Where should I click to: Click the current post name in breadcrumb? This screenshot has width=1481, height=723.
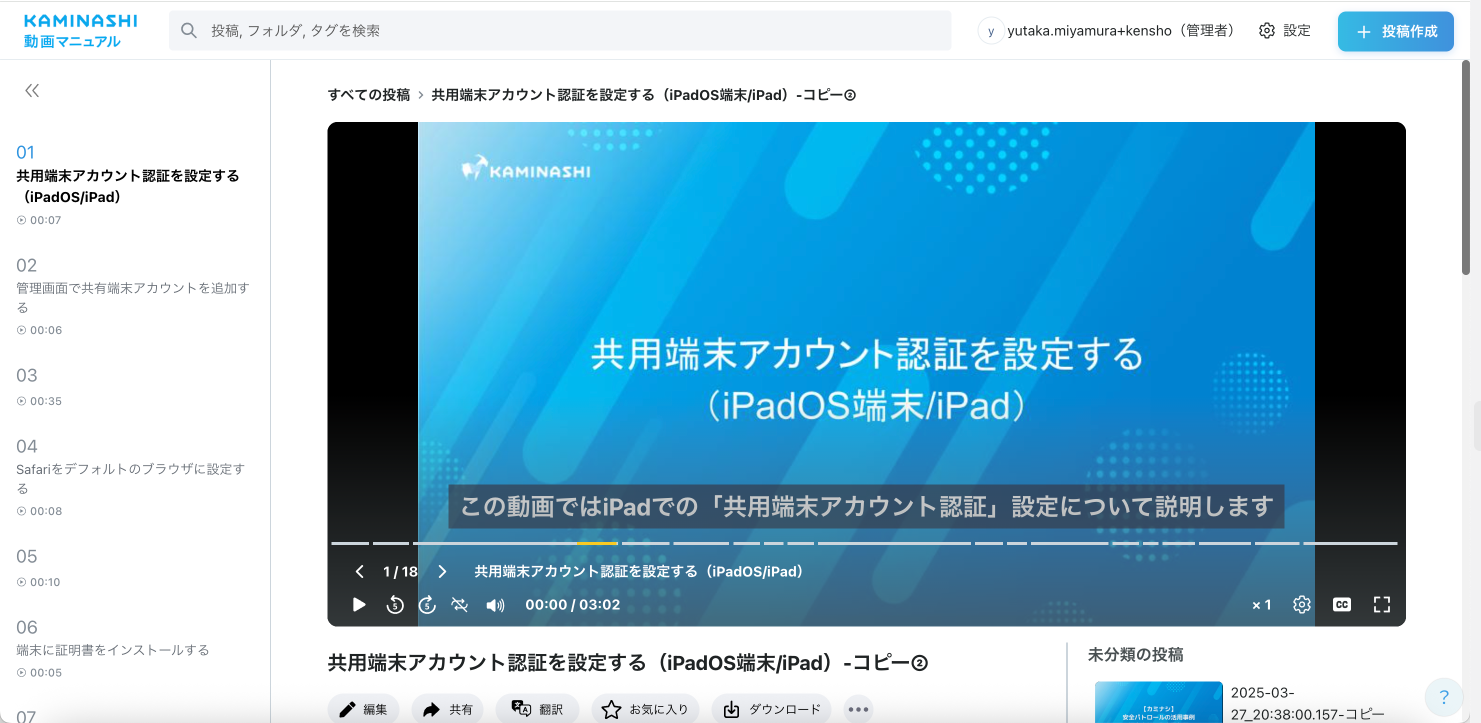(x=644, y=95)
